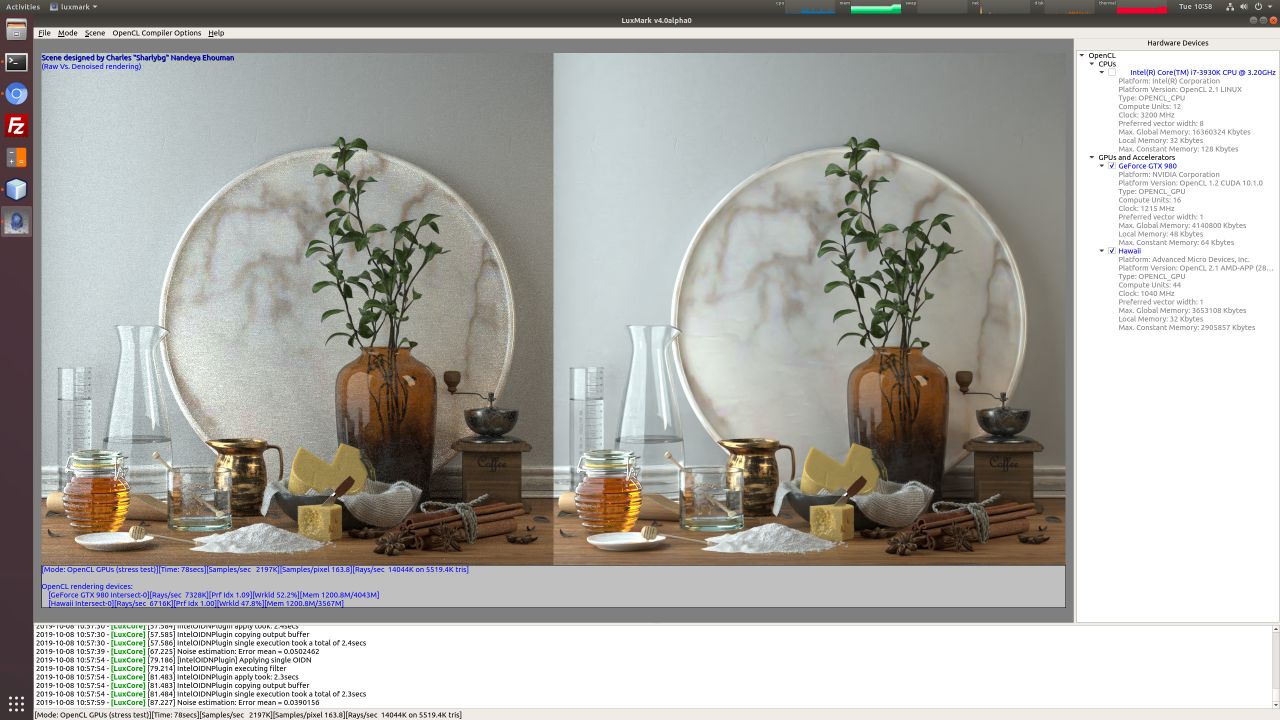Collapse the GPUs and Accelerators branch
Screen dimensions: 1280x720
[x=1092, y=157]
